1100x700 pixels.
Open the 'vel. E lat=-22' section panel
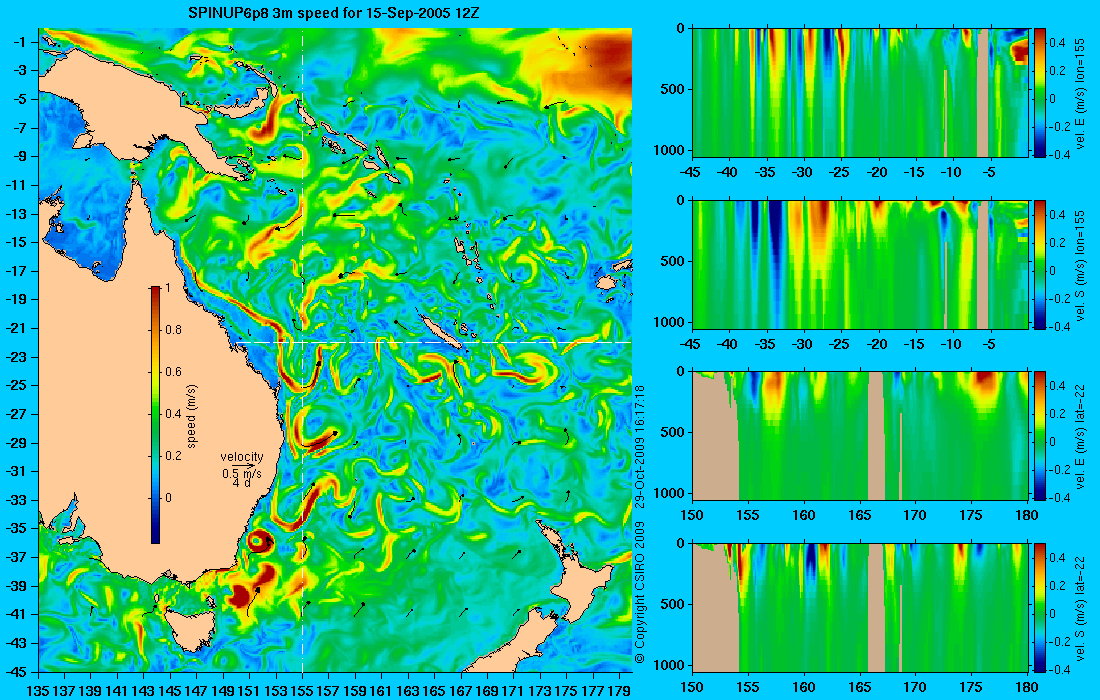tap(860, 436)
